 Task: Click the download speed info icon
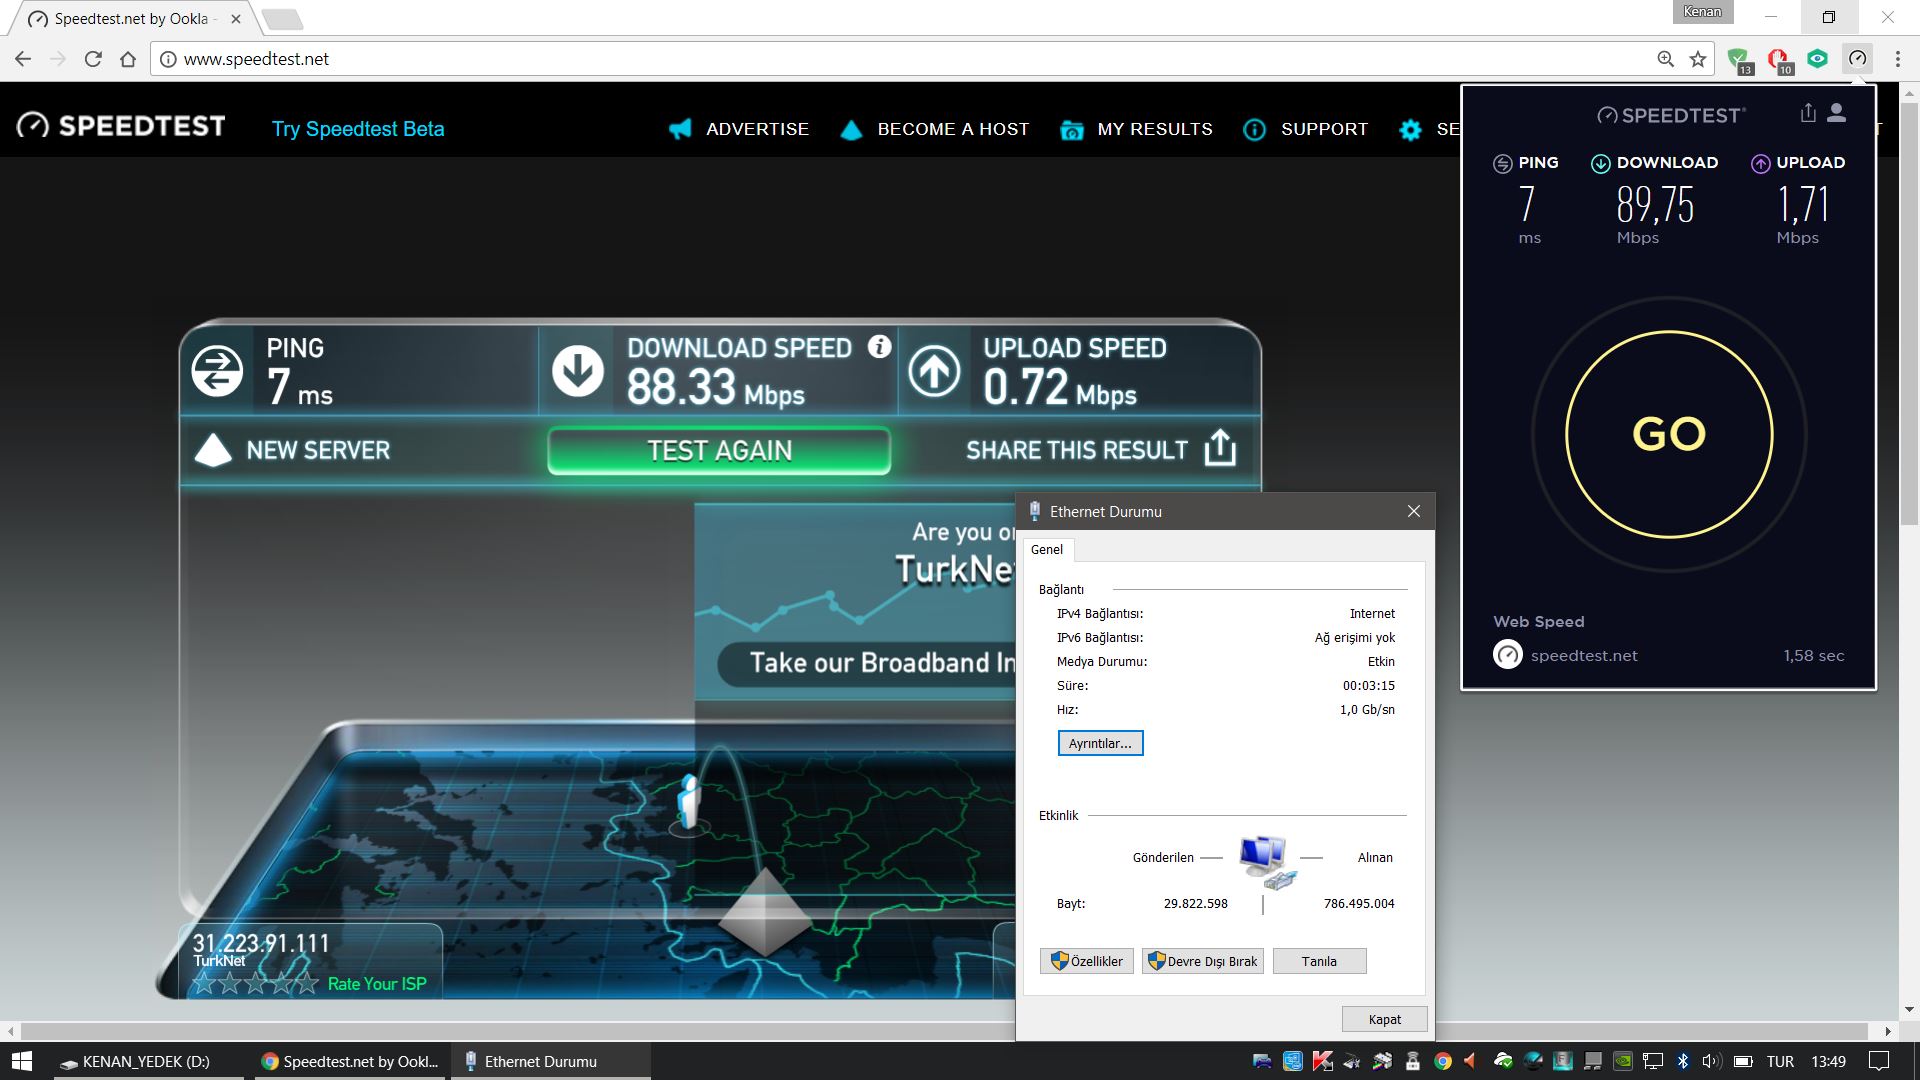[879, 347]
